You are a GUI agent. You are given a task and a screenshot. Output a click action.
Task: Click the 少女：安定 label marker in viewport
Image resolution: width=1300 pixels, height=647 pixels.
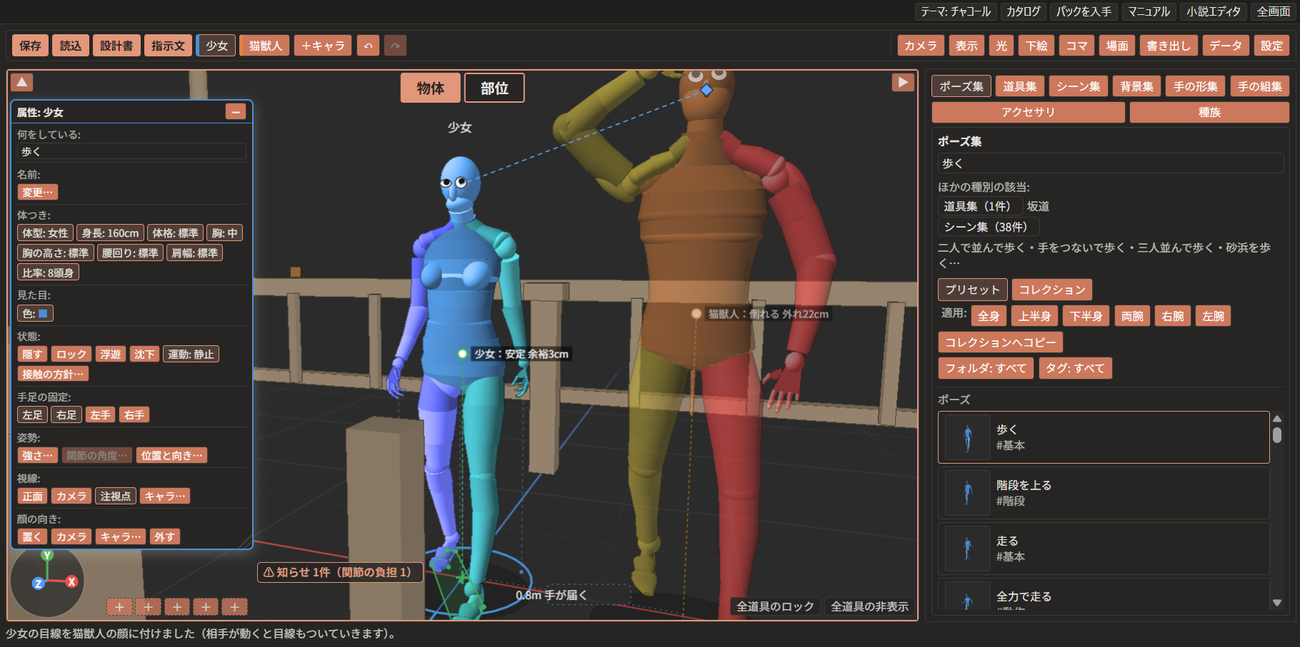coord(463,354)
